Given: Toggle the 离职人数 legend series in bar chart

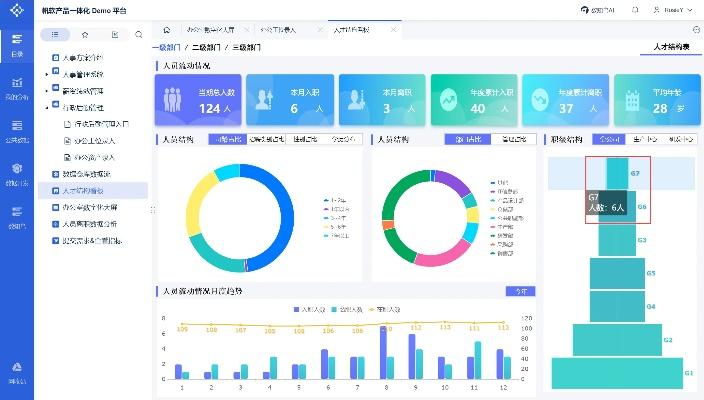Looking at the screenshot, I should pos(345,311).
